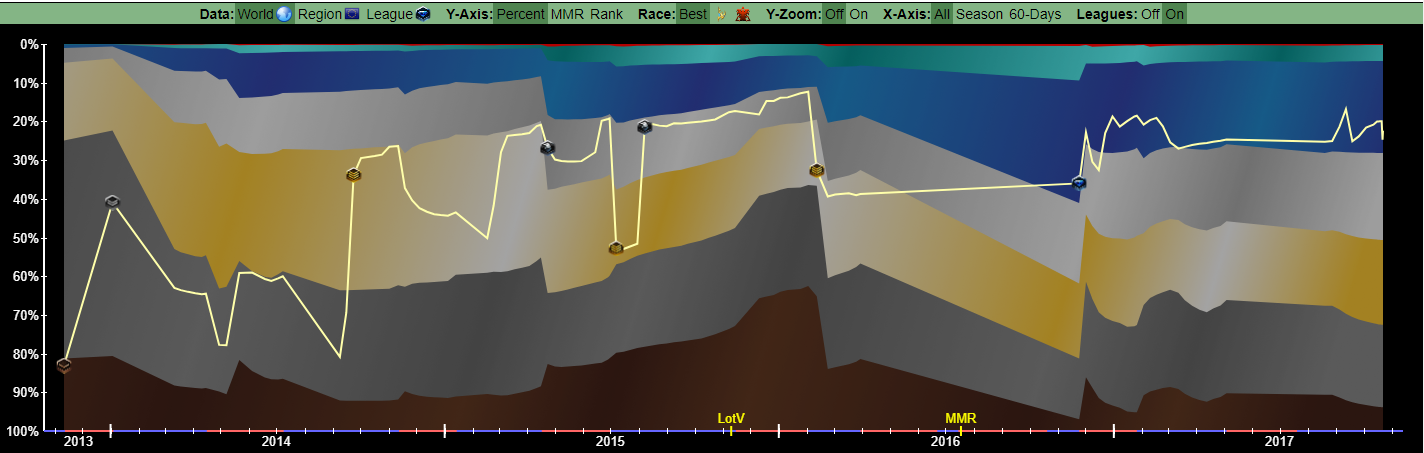This screenshot has width=1424, height=453.
Task: Choose Best race option
Action: coord(693,14)
